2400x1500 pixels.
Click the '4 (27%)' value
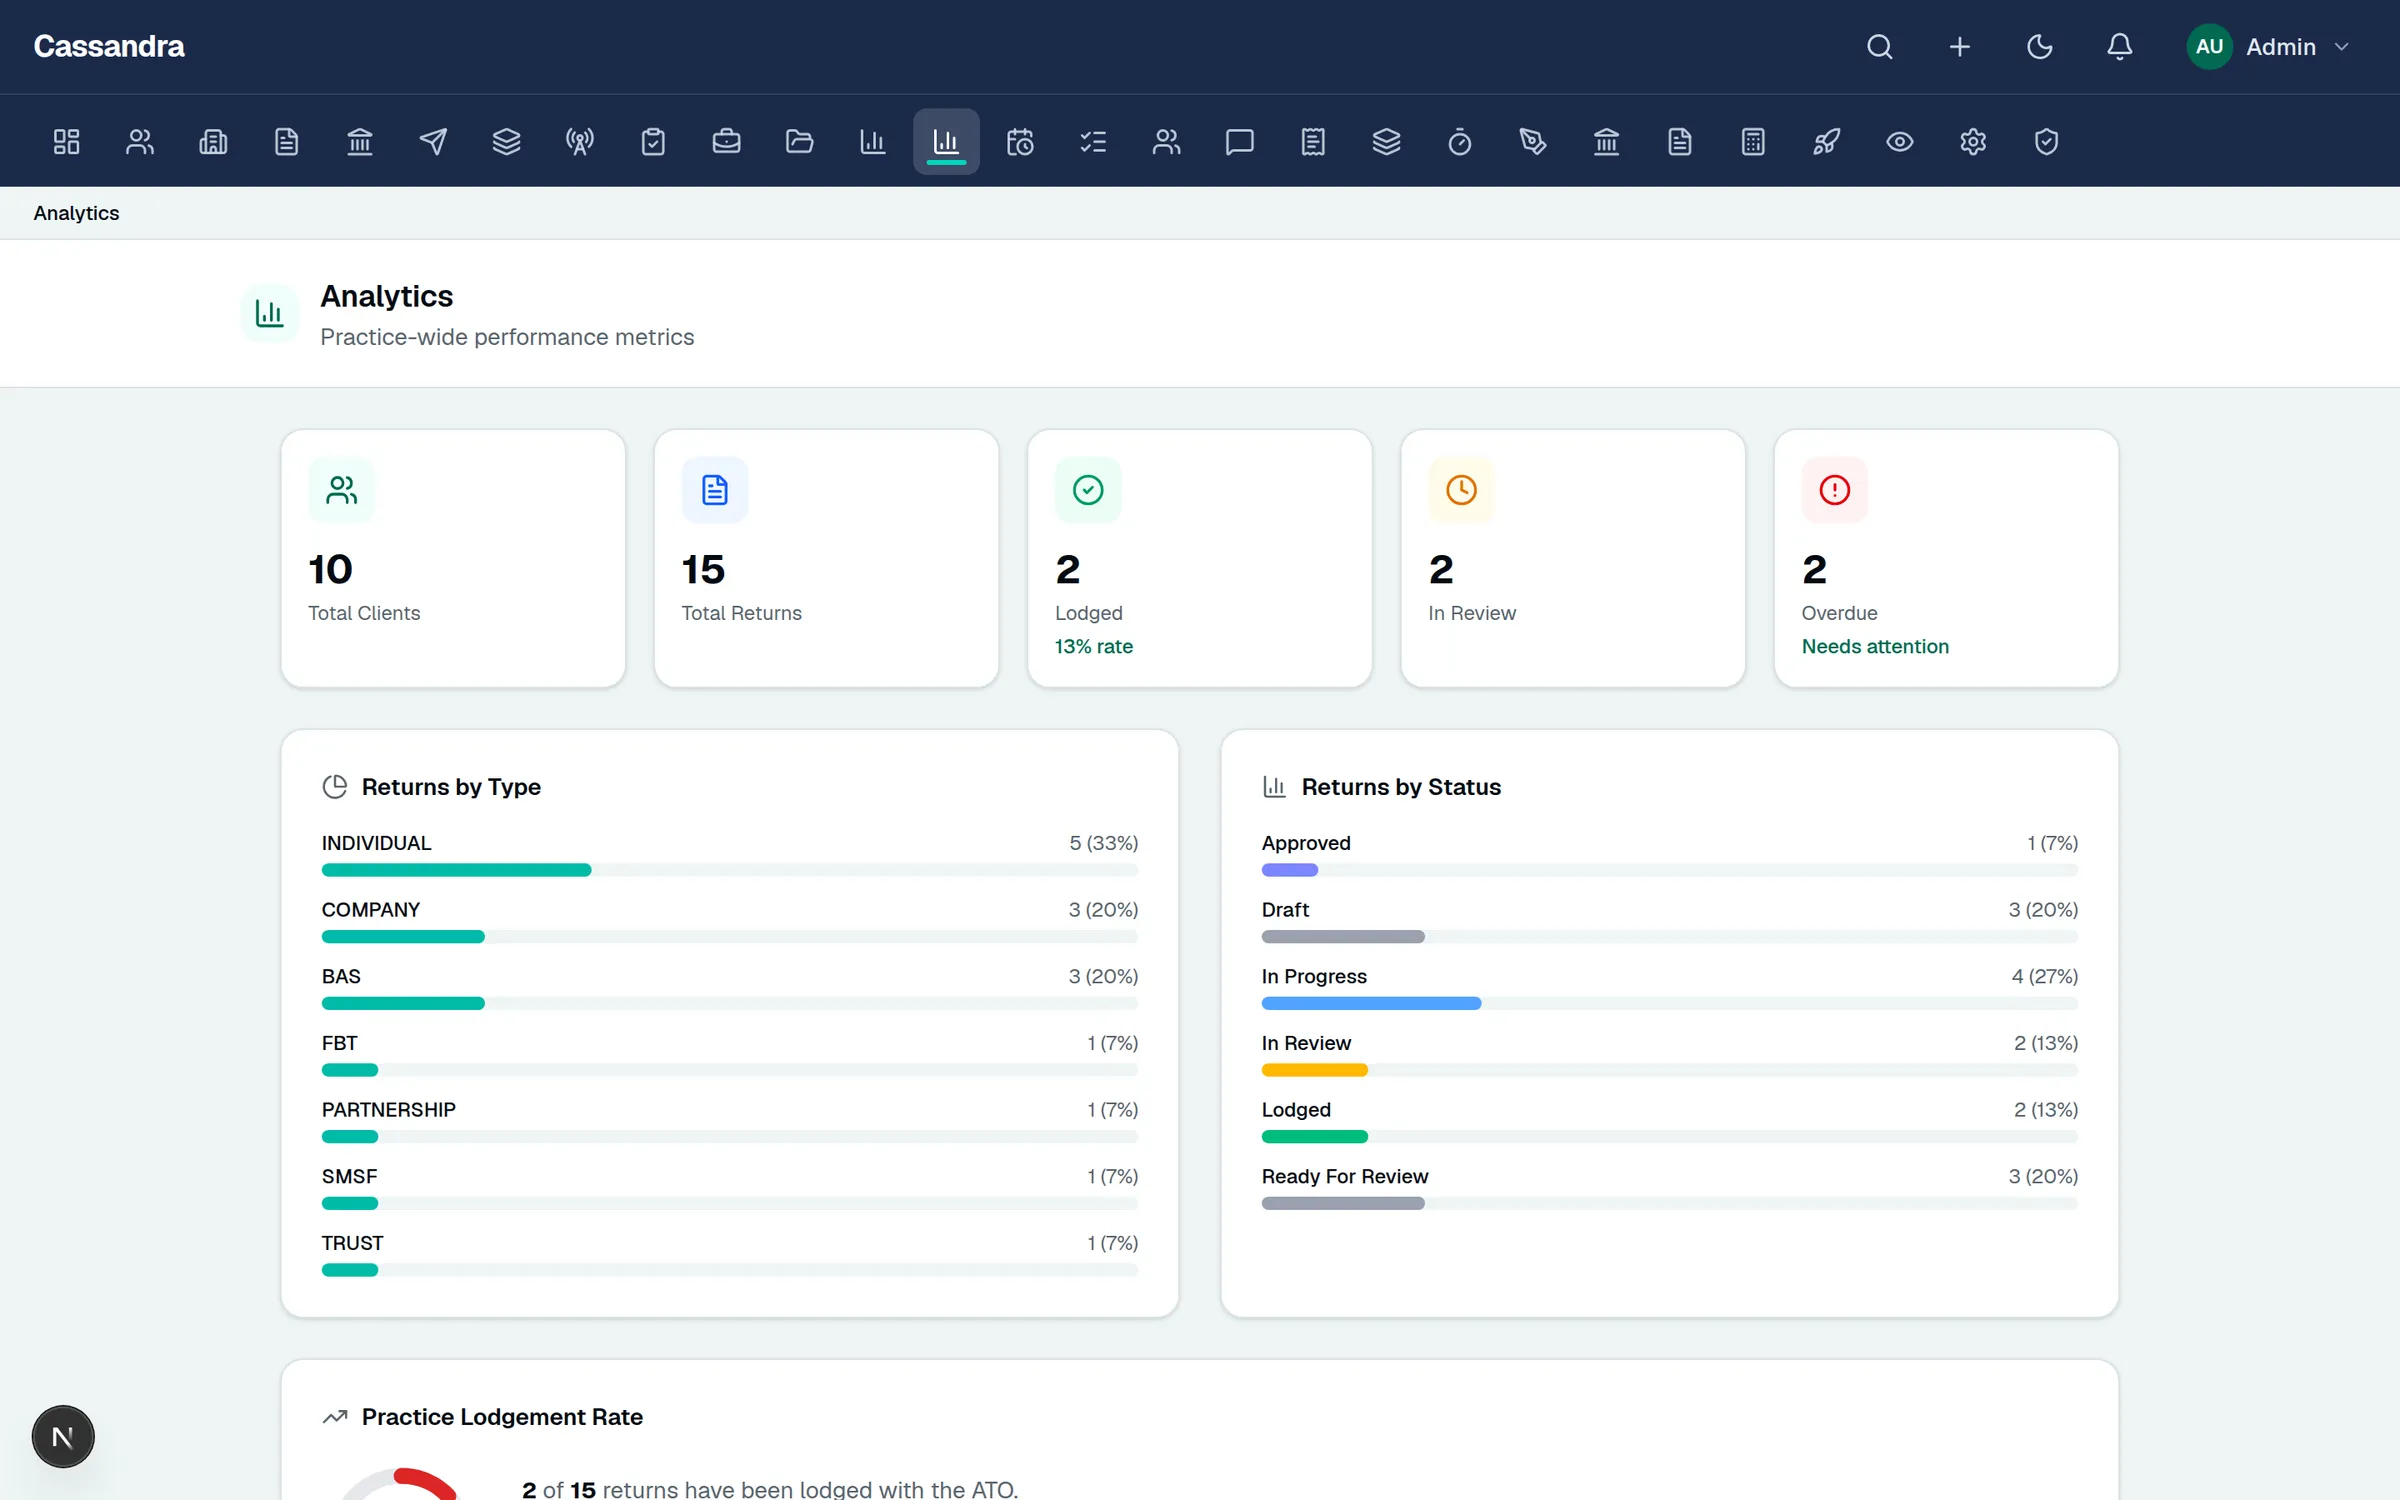tap(2045, 976)
